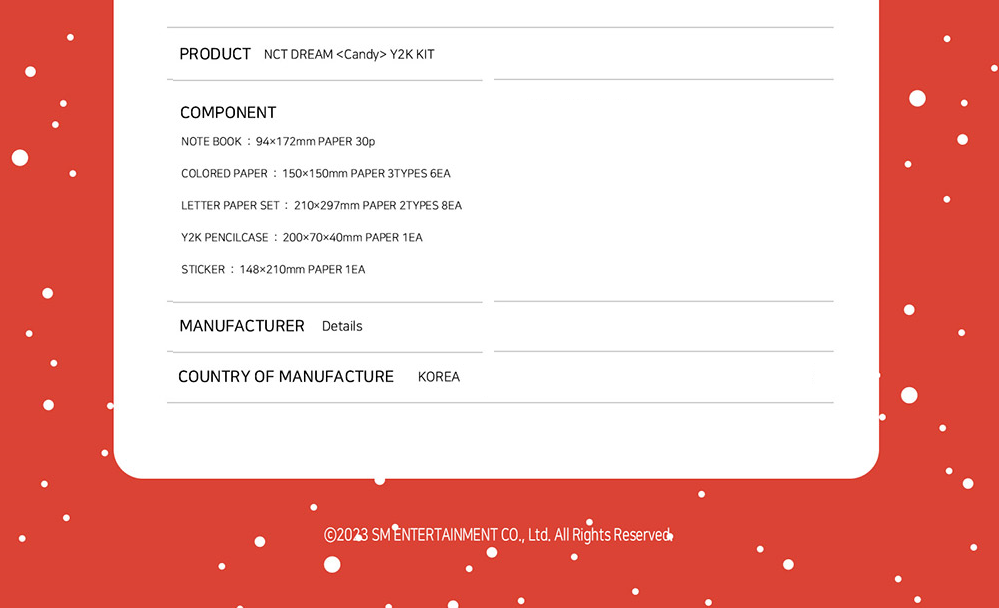This screenshot has width=999, height=608.
Task: Select the 94×172mm PAPER 30p specification
Action: (315, 142)
